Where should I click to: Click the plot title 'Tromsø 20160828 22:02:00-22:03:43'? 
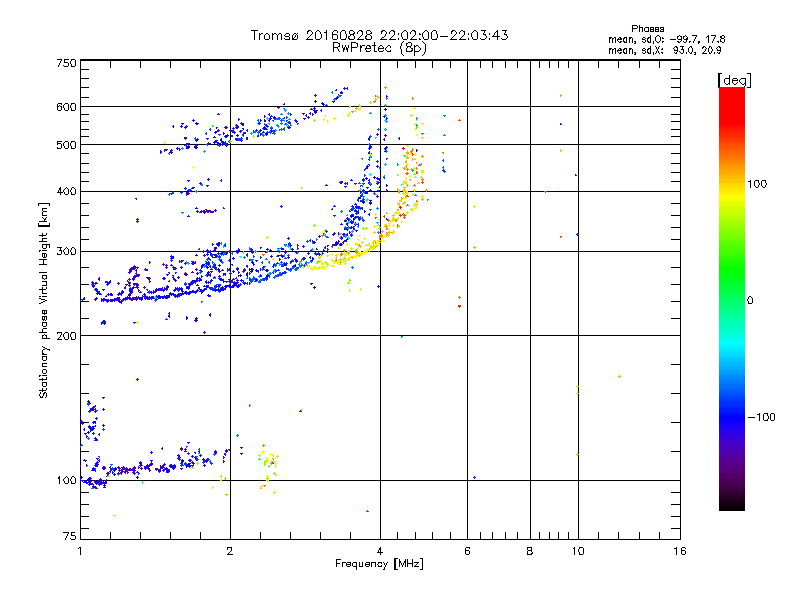point(379,35)
